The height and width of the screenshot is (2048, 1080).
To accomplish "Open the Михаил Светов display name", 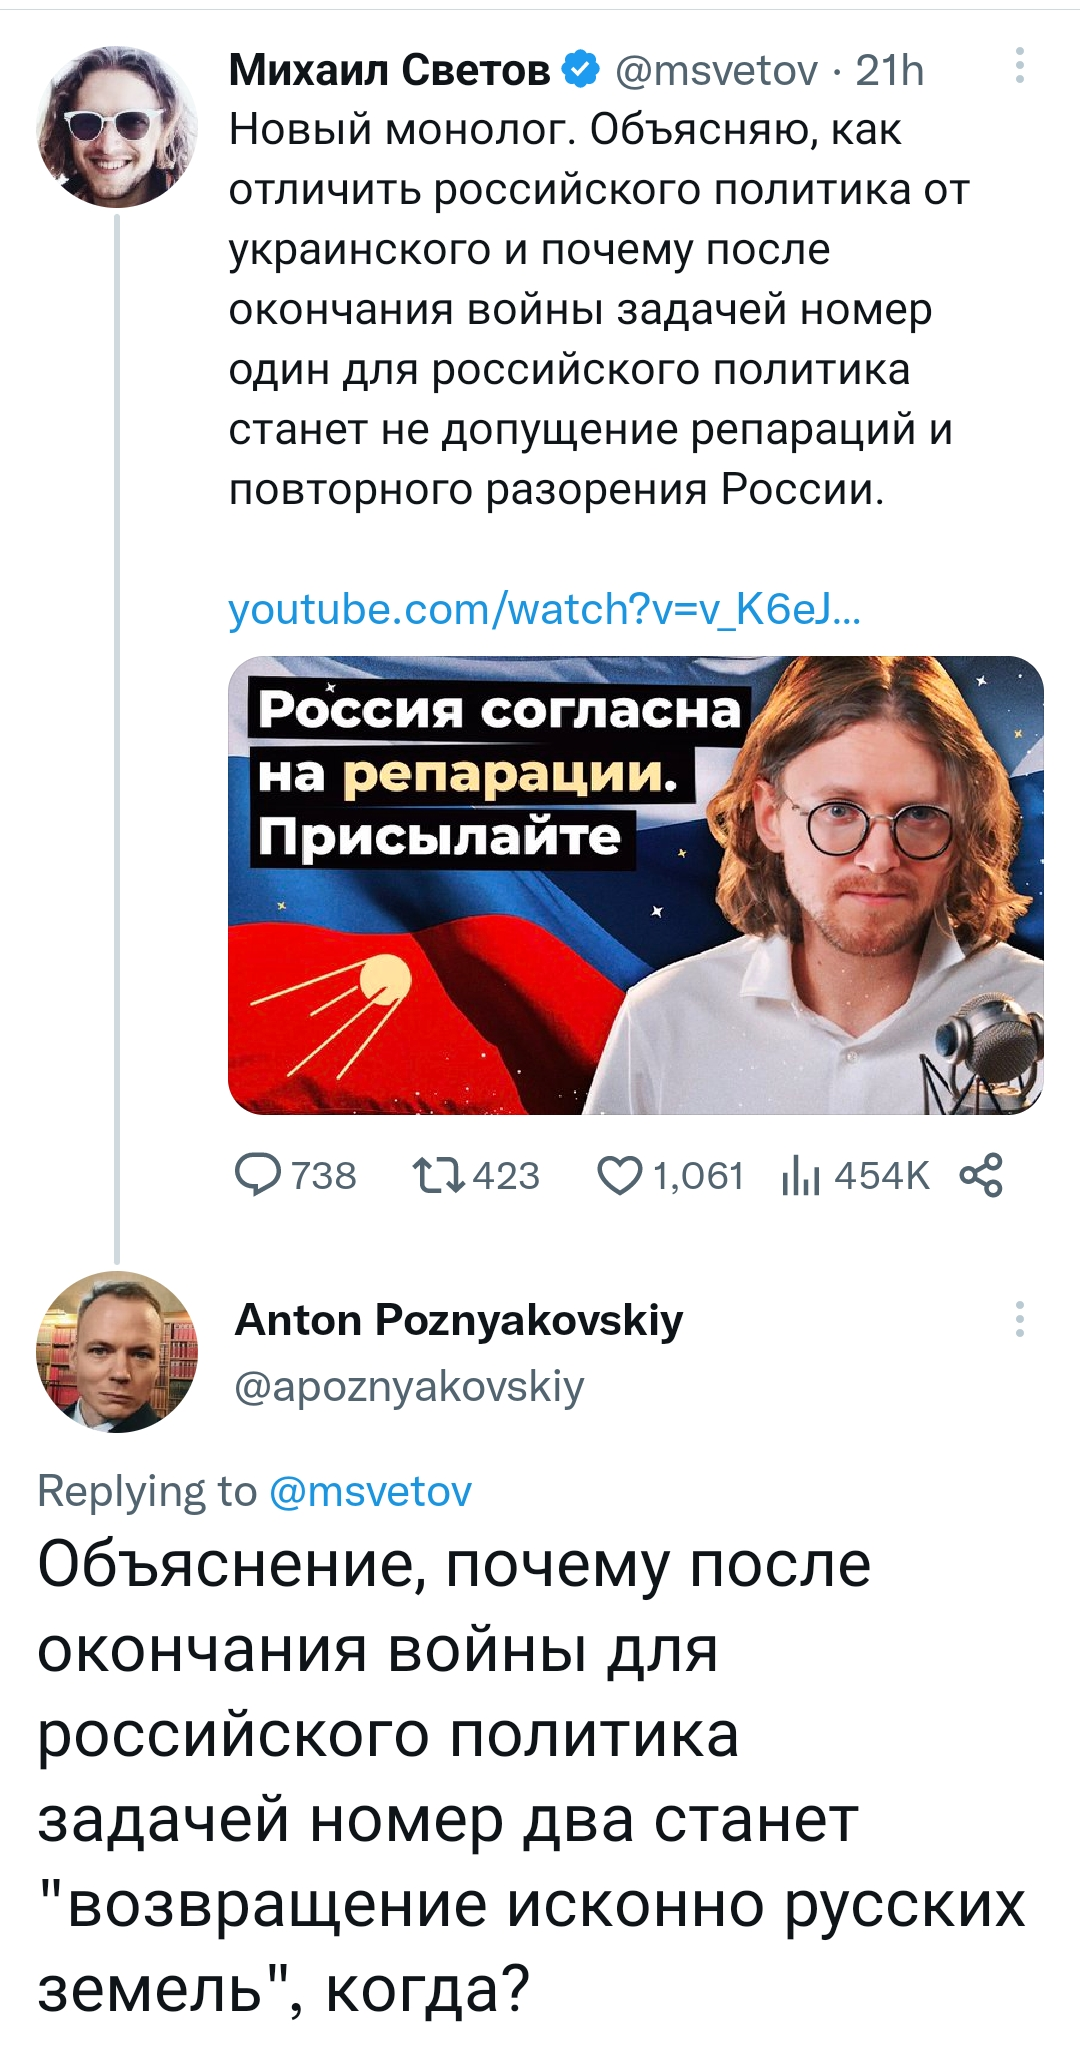I will pos(389,70).
